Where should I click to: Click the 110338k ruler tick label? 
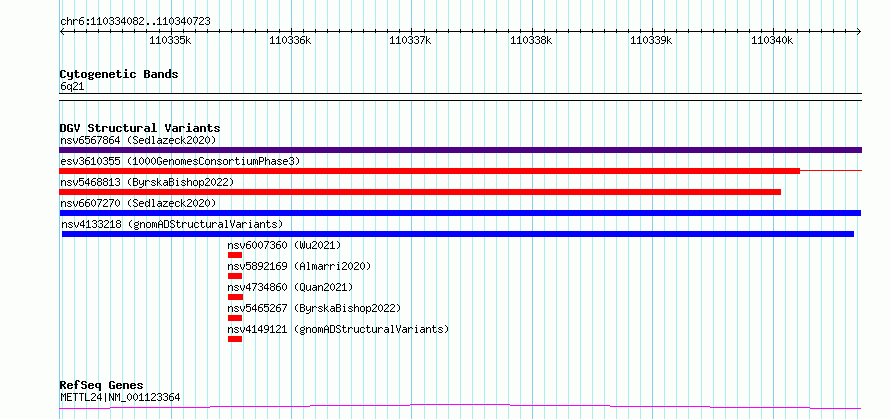pos(531,40)
